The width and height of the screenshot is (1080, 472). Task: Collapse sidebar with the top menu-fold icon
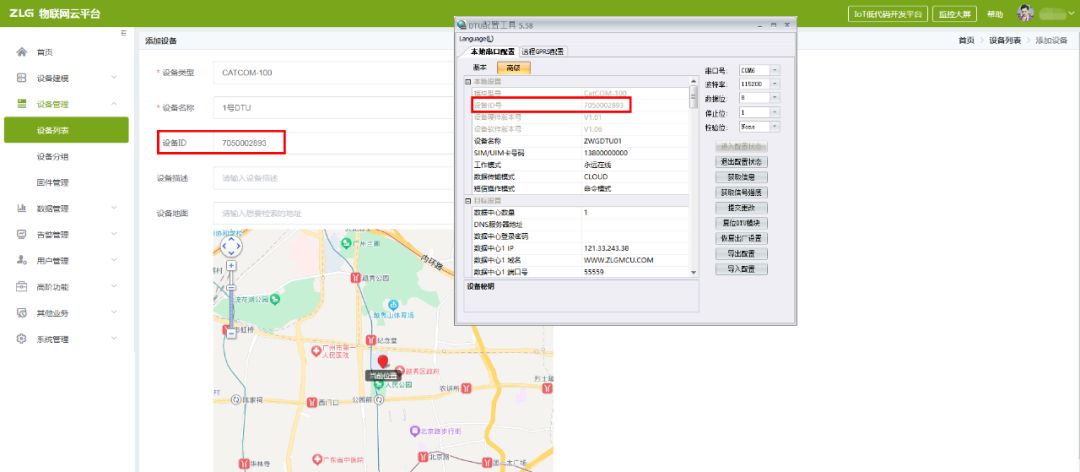point(123,33)
